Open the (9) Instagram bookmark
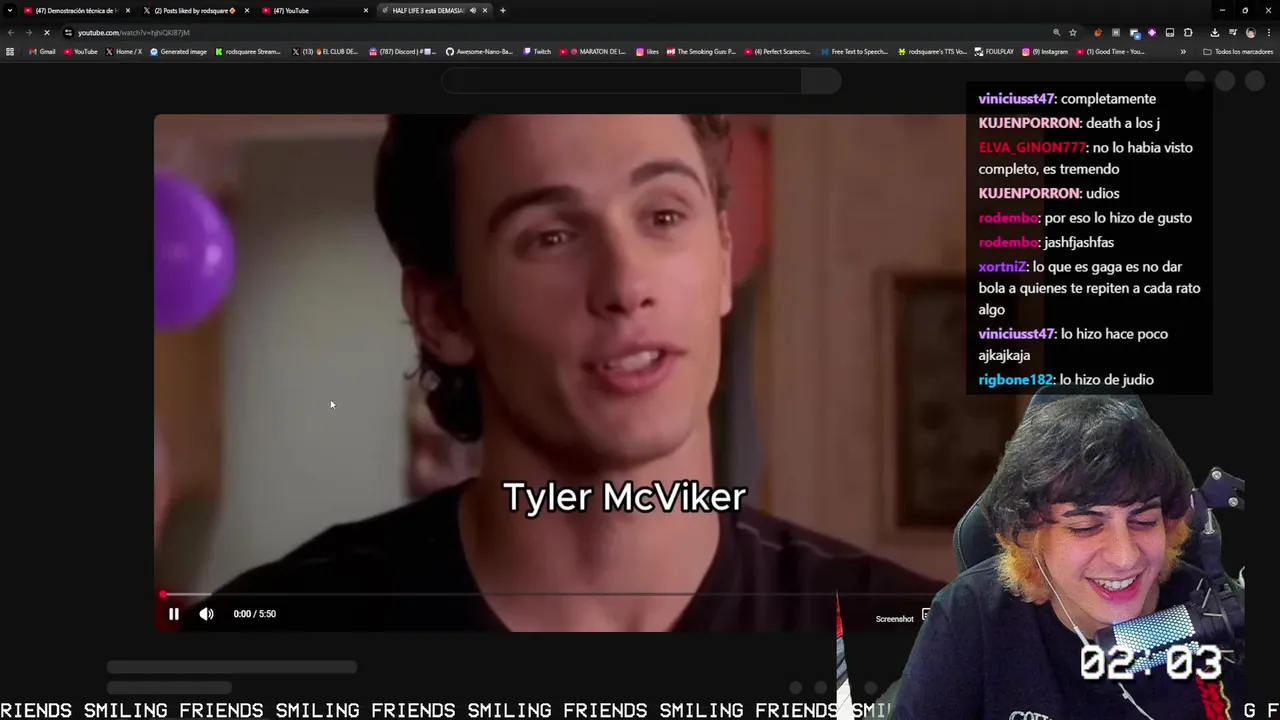Screen dimensions: 1280x720 (x=1045, y=51)
